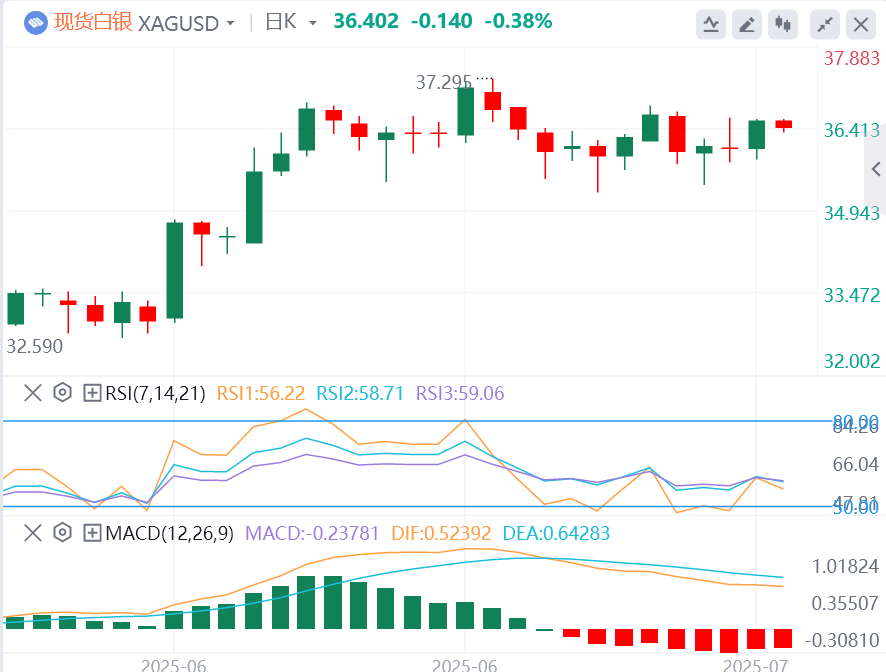This screenshot has height=672, width=886.
Task: Click the 1.01824 MACD axis label
Action: coord(845,566)
